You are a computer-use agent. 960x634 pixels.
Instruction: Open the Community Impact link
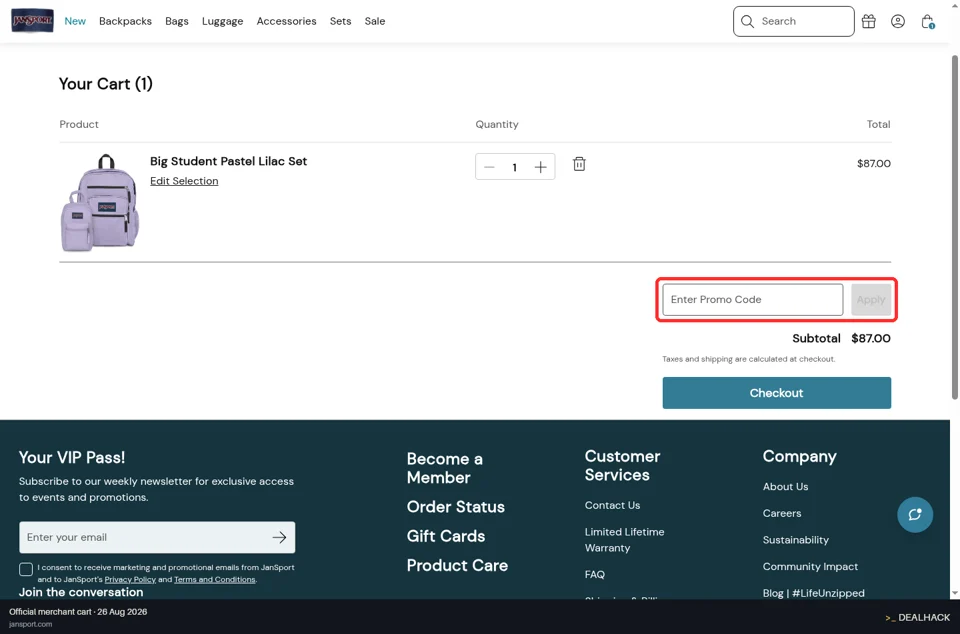tap(810, 567)
